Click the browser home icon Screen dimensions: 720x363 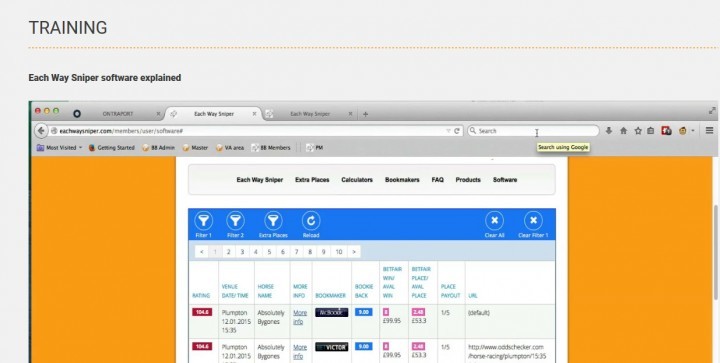[x=623, y=131]
